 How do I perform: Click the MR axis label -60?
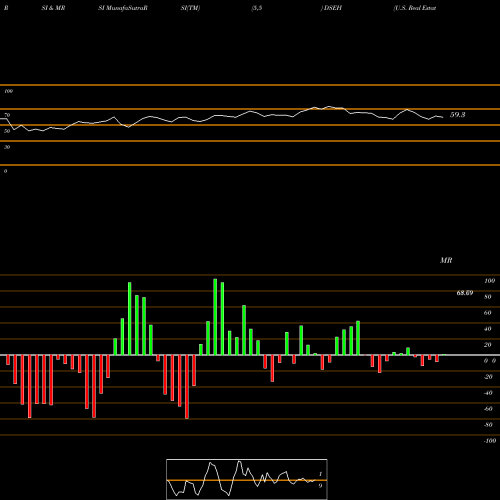[x=488, y=409]
